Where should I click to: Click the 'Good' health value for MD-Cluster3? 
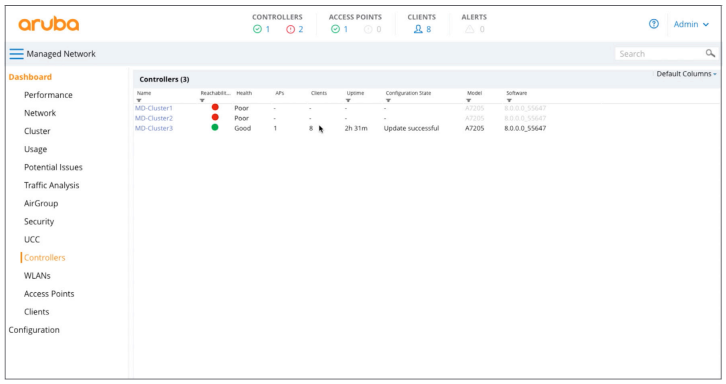point(243,128)
